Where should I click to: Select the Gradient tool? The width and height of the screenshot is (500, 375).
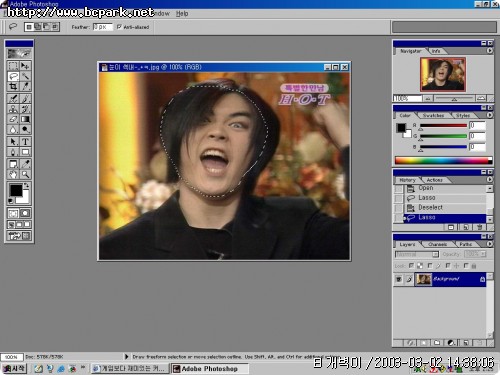pyautogui.click(x=25, y=119)
